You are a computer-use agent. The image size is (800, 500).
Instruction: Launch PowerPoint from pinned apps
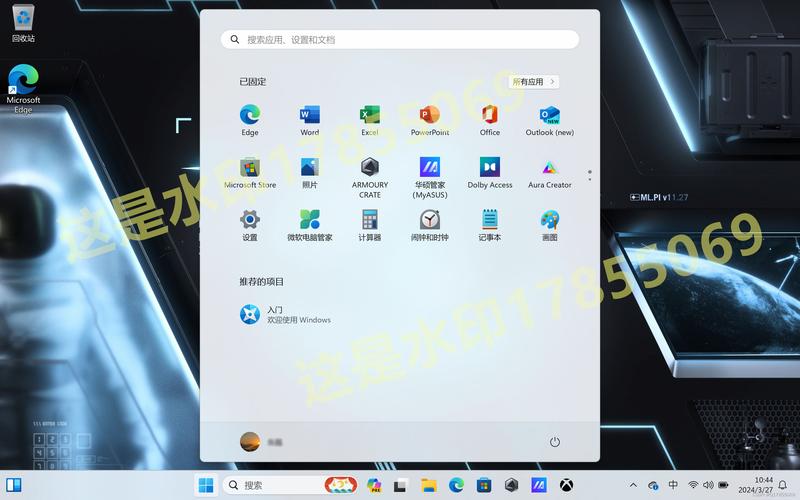click(x=430, y=120)
